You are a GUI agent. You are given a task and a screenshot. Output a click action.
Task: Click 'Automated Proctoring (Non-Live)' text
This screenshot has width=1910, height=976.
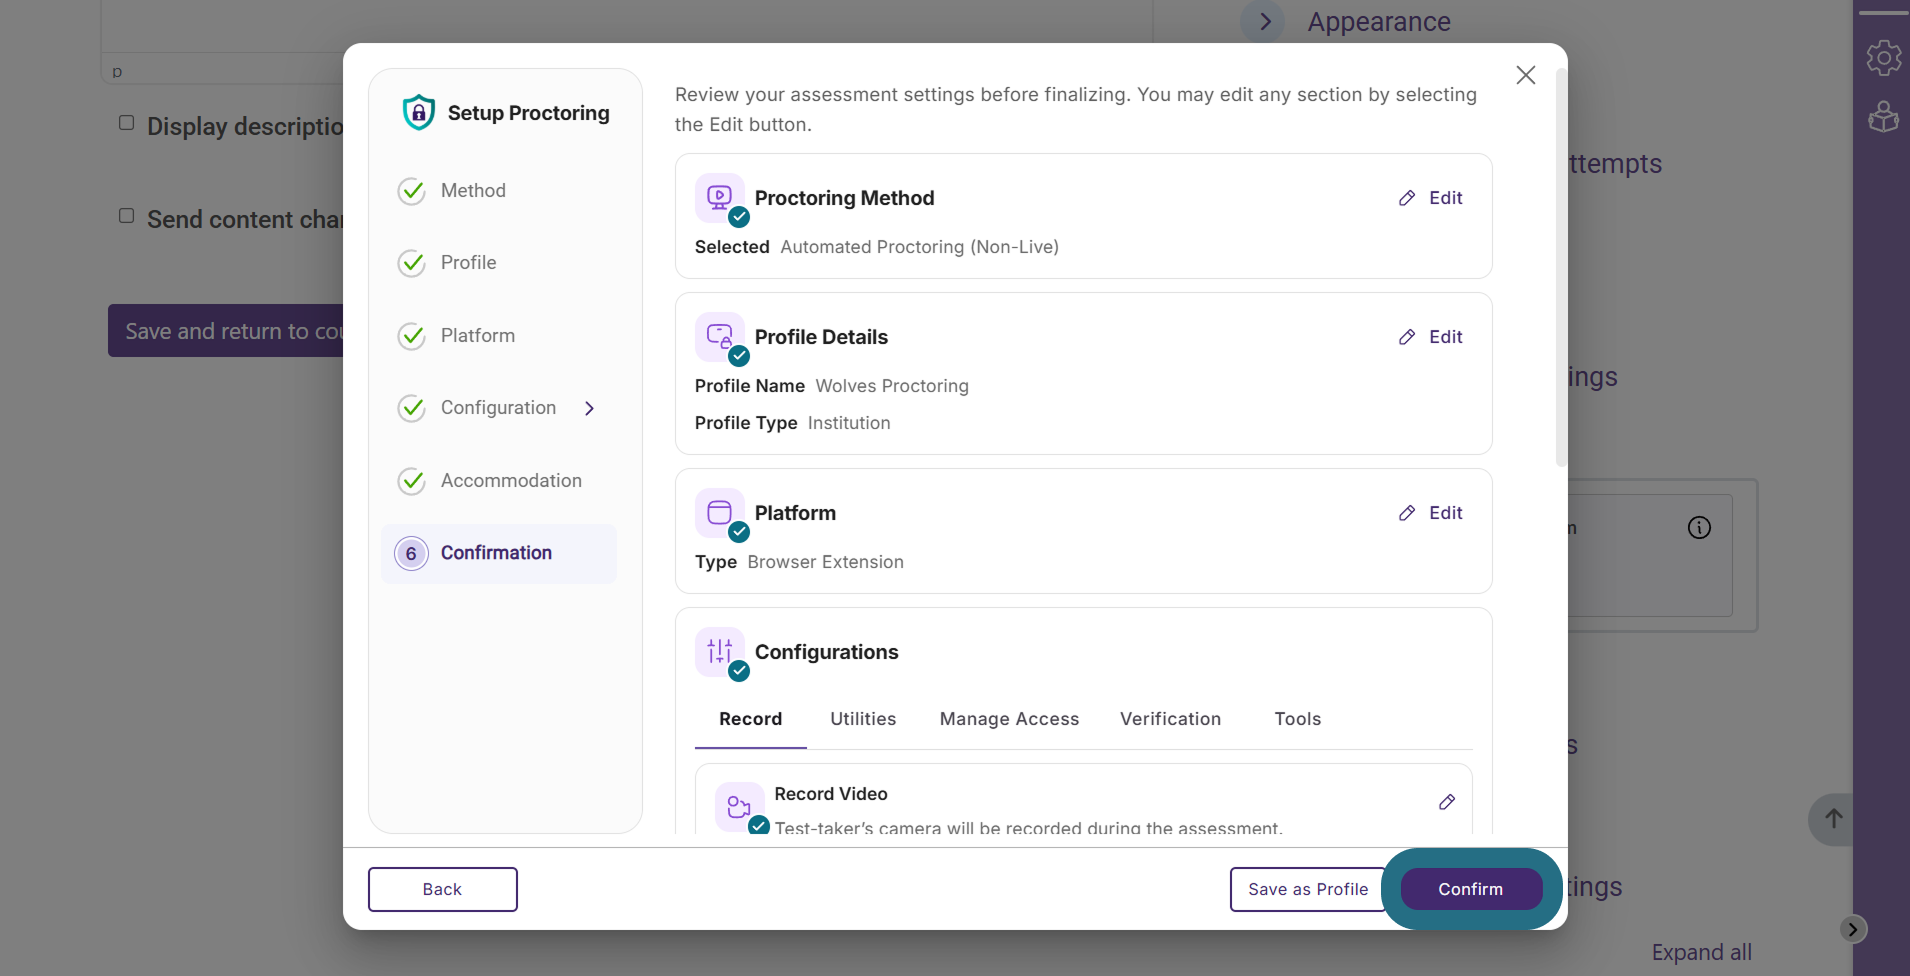point(919,247)
